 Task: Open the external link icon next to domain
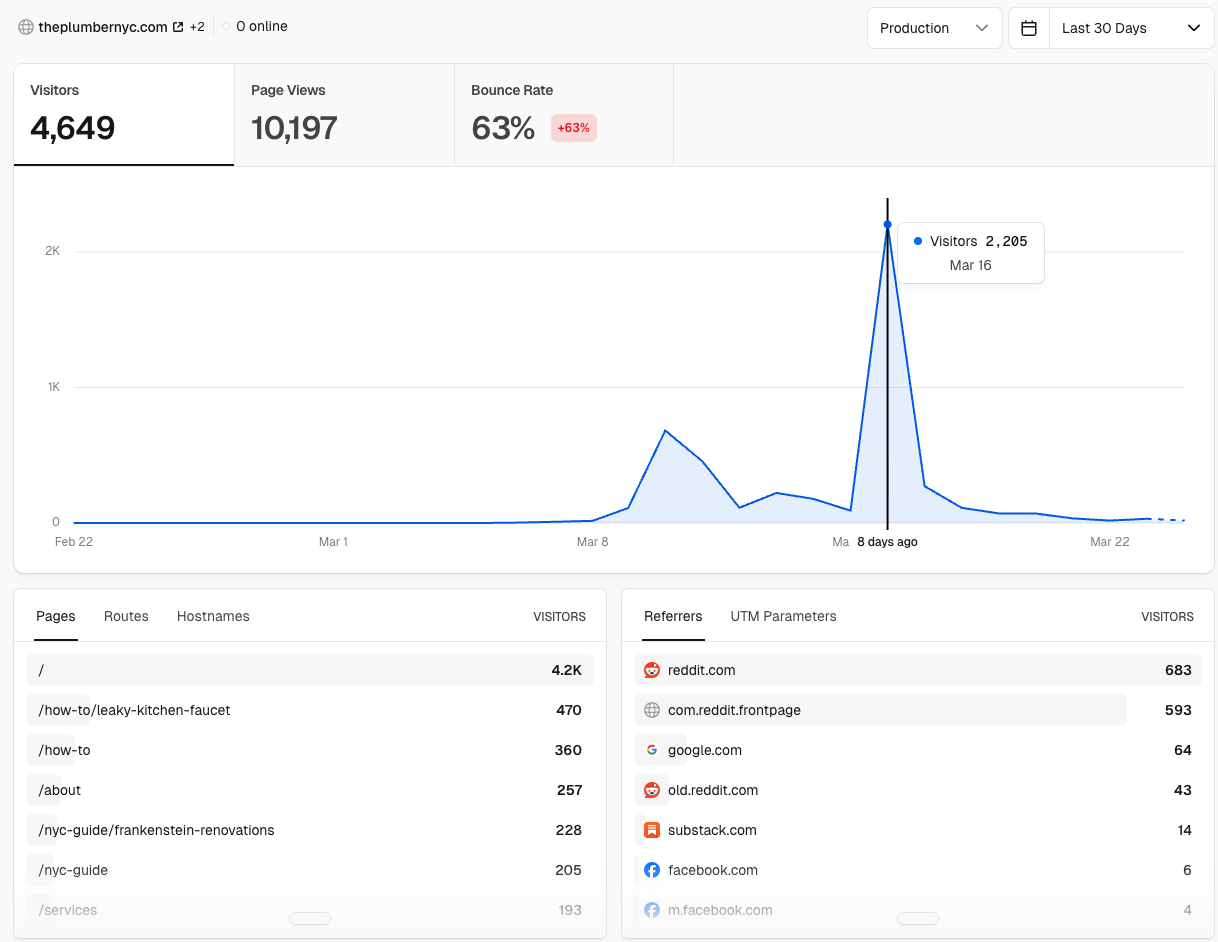click(x=178, y=27)
